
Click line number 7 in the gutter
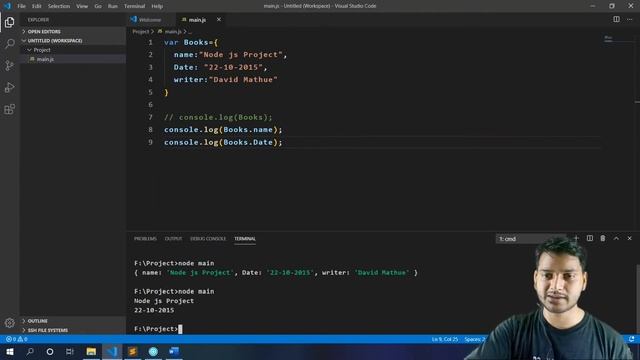(150, 117)
